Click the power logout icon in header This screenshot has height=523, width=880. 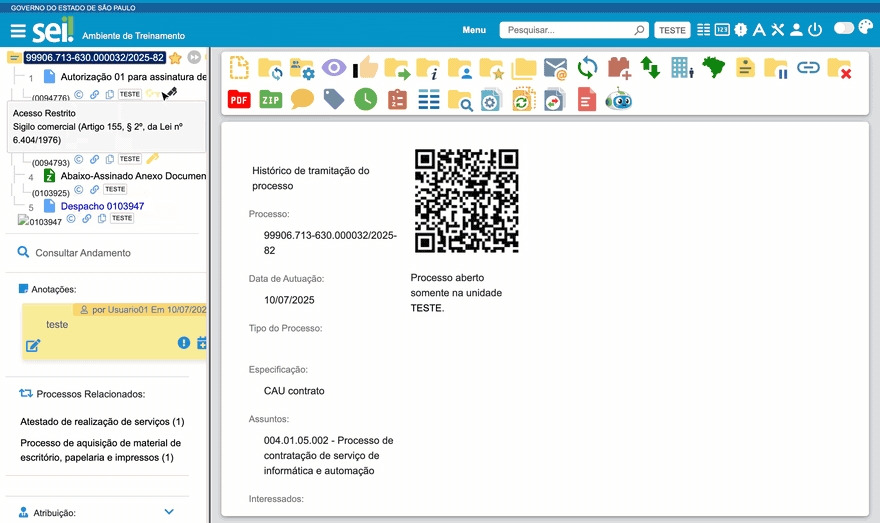click(x=815, y=30)
